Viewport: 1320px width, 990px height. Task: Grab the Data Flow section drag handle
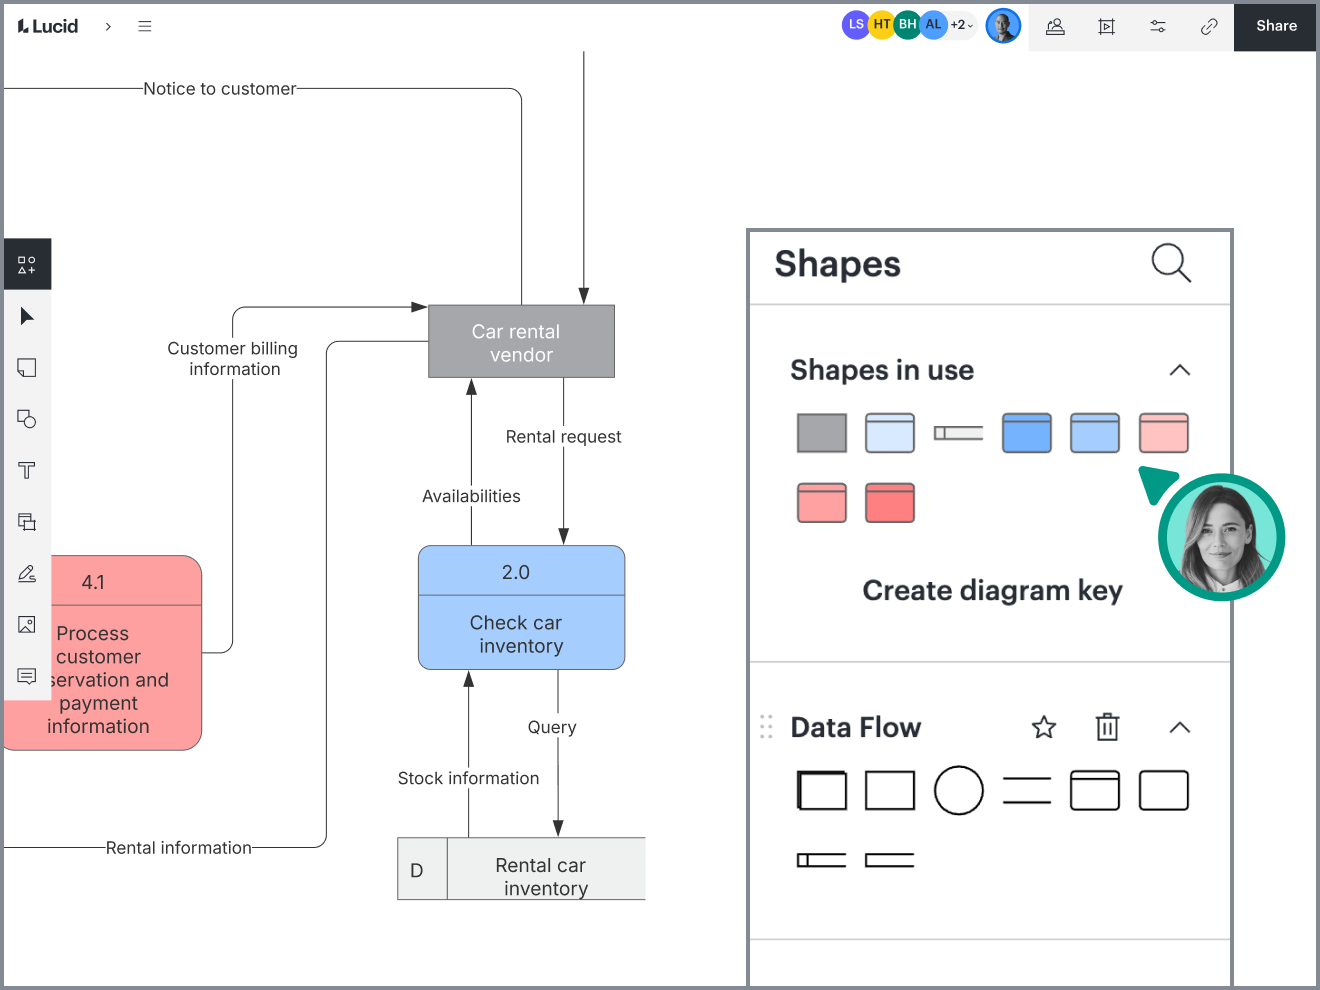pos(766,727)
